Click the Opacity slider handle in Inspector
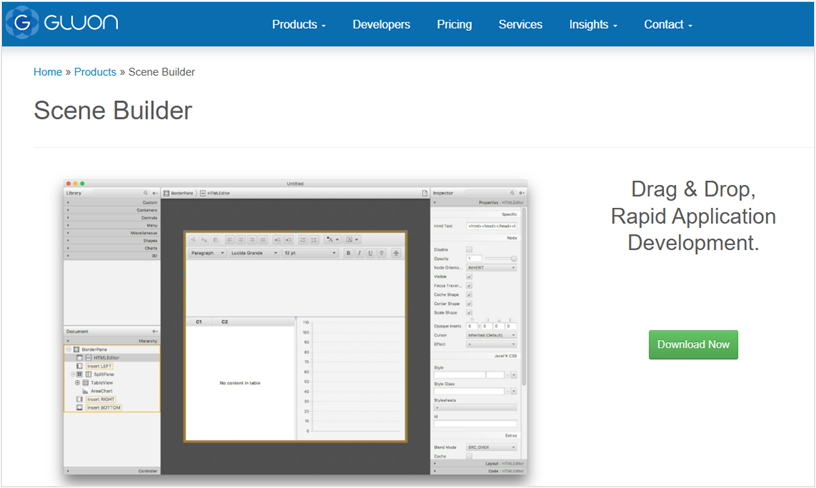The image size is (816, 488). [x=514, y=259]
